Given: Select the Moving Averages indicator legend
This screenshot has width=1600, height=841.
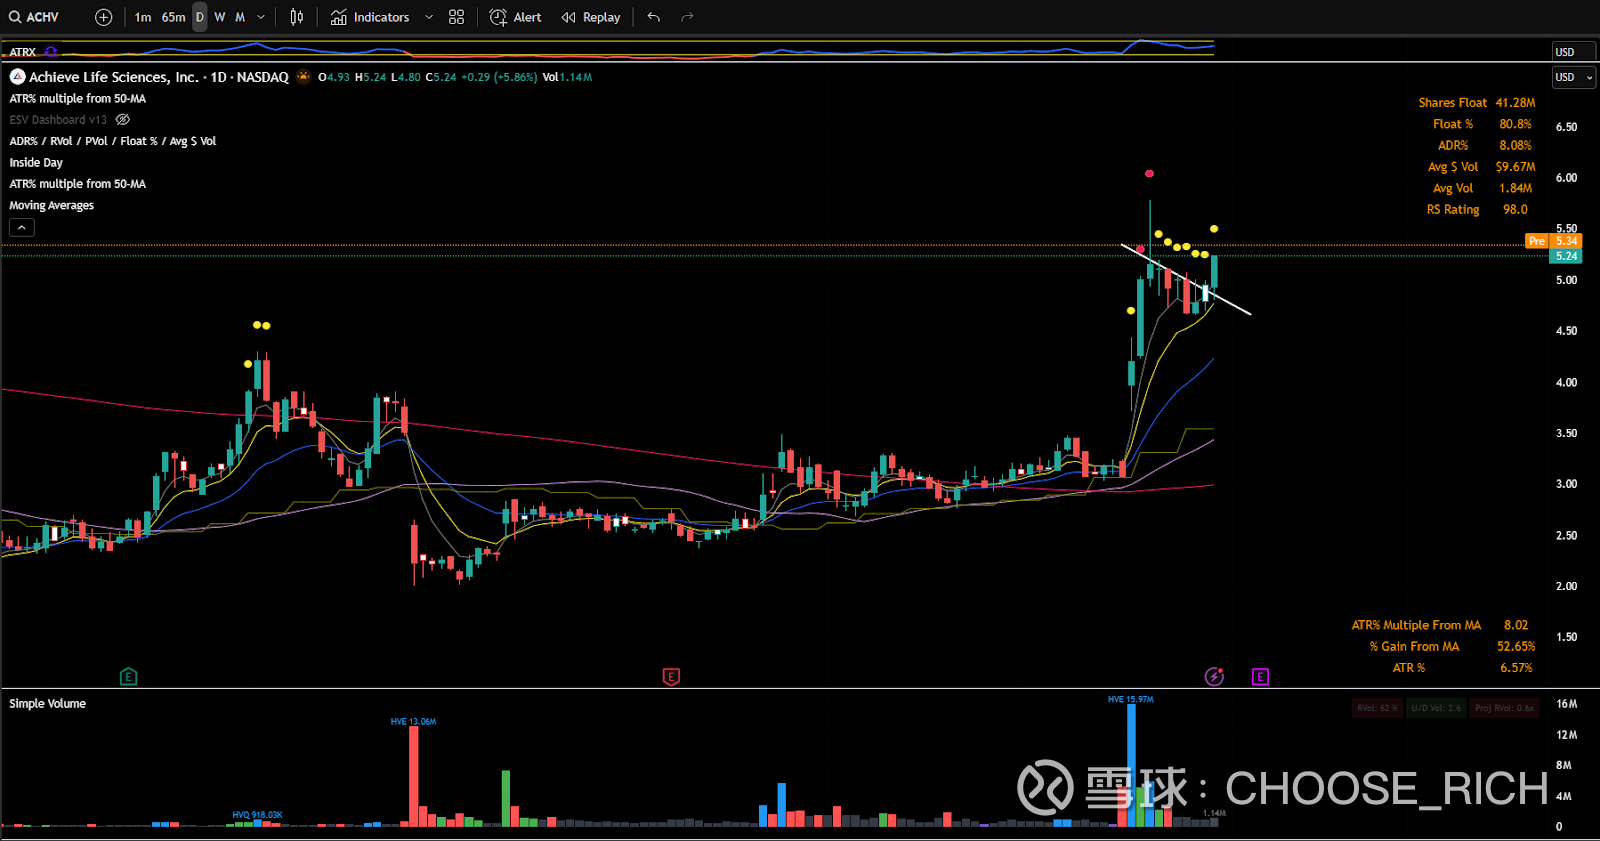Looking at the screenshot, I should (x=52, y=205).
